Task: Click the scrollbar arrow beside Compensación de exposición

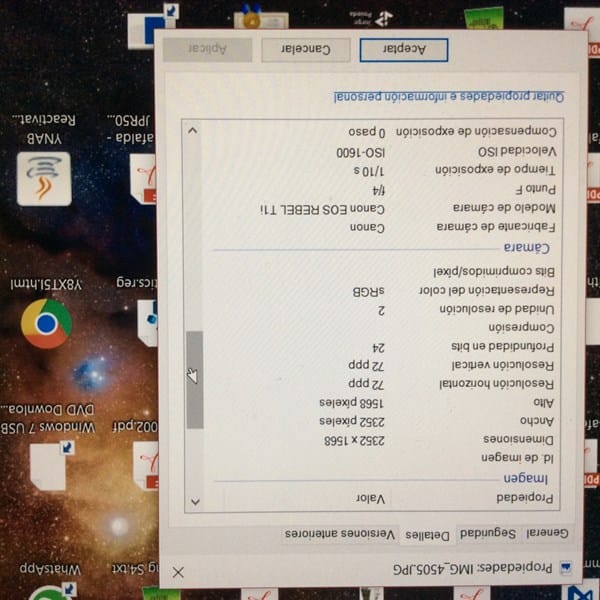Action: 193,130
